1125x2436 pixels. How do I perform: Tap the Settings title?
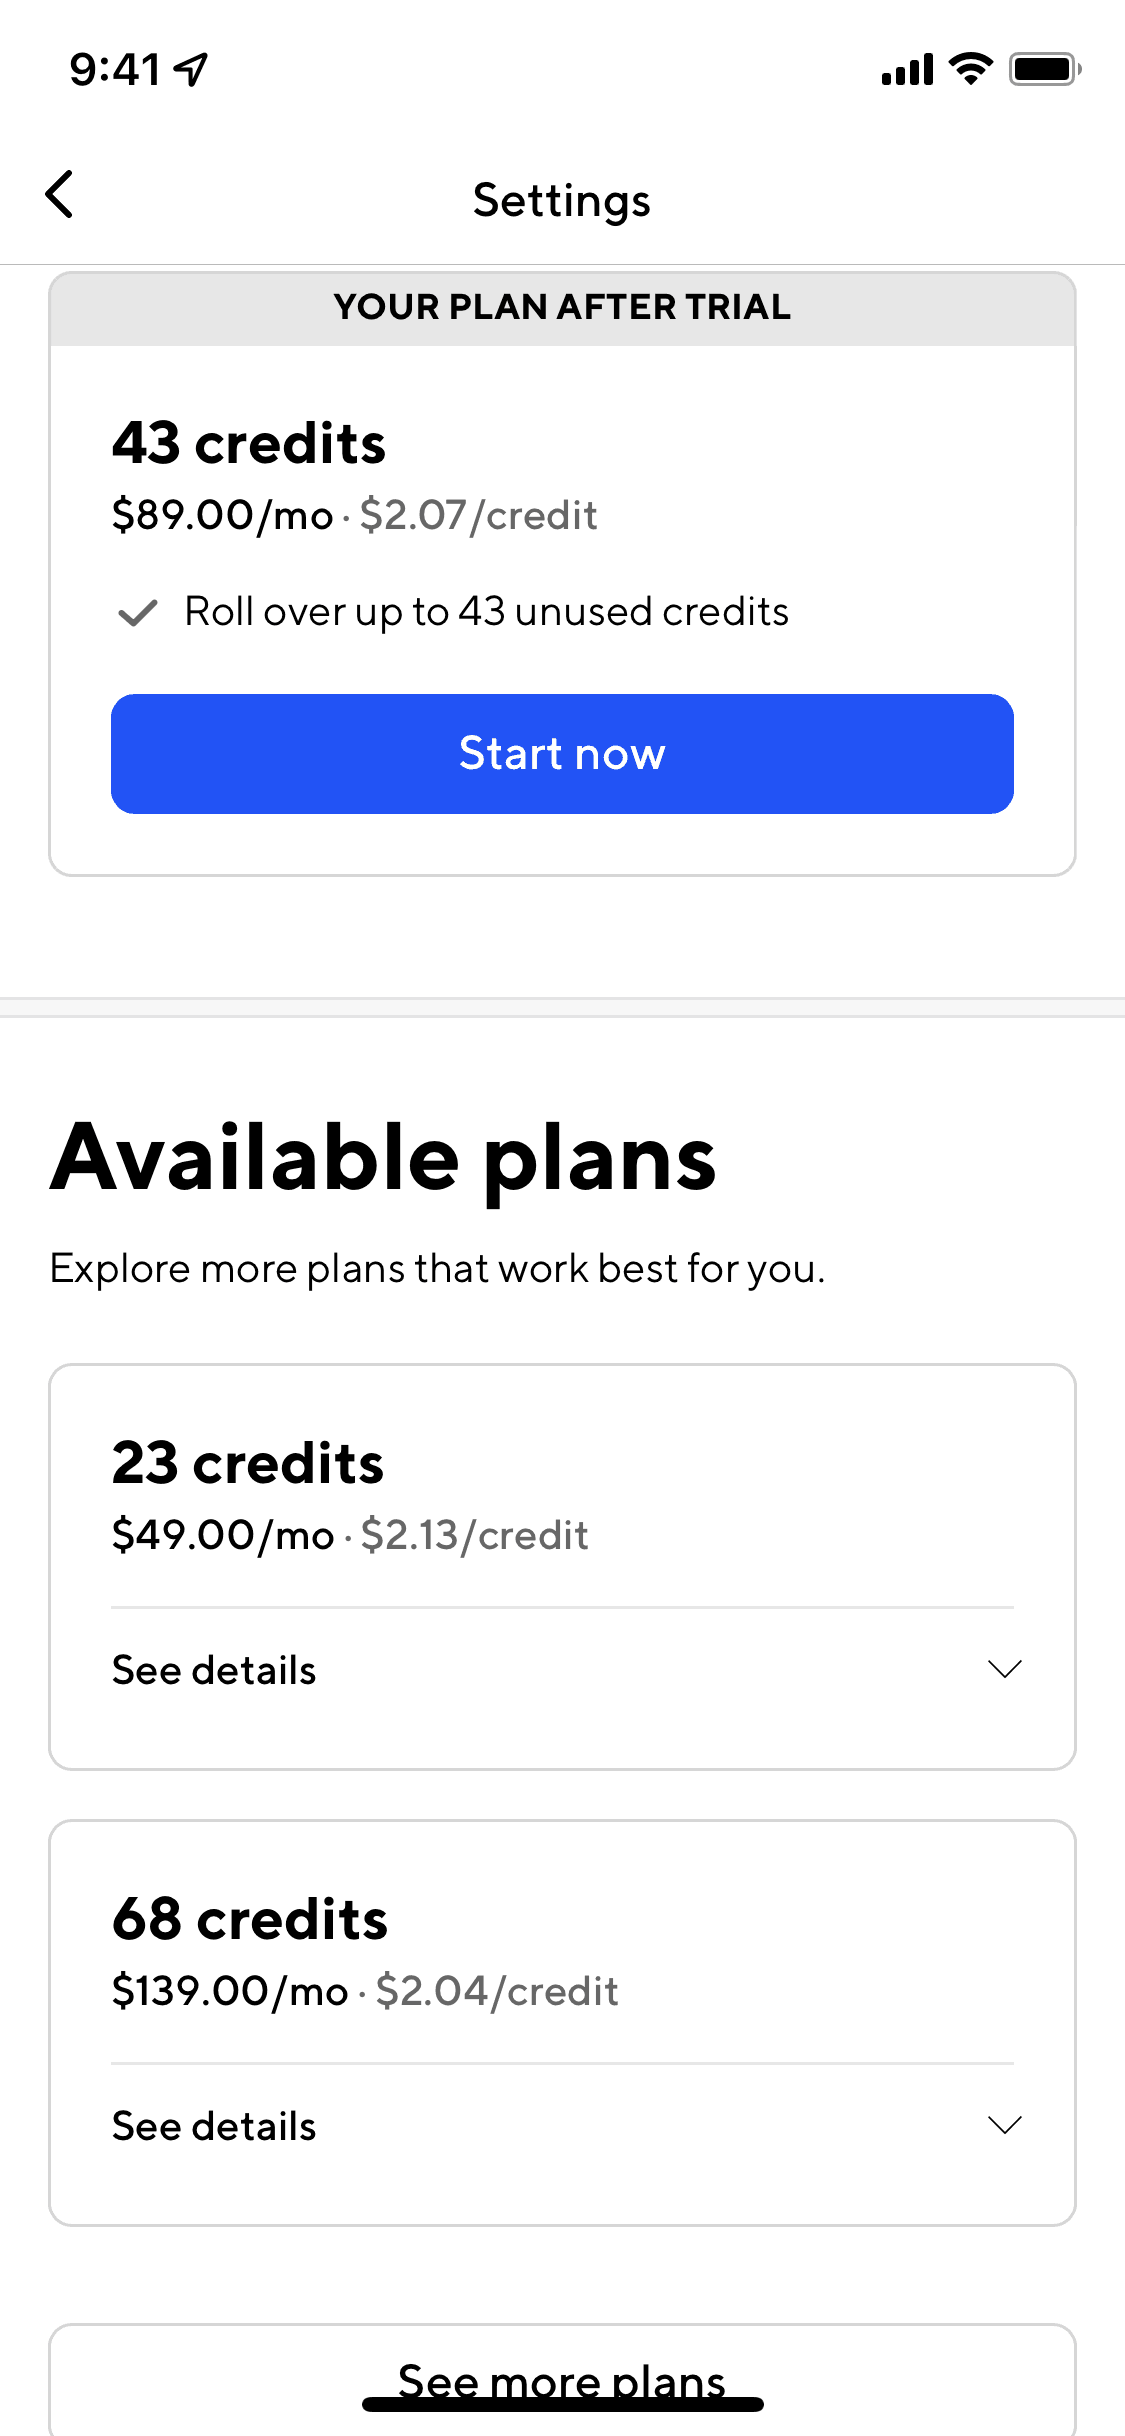coord(562,200)
